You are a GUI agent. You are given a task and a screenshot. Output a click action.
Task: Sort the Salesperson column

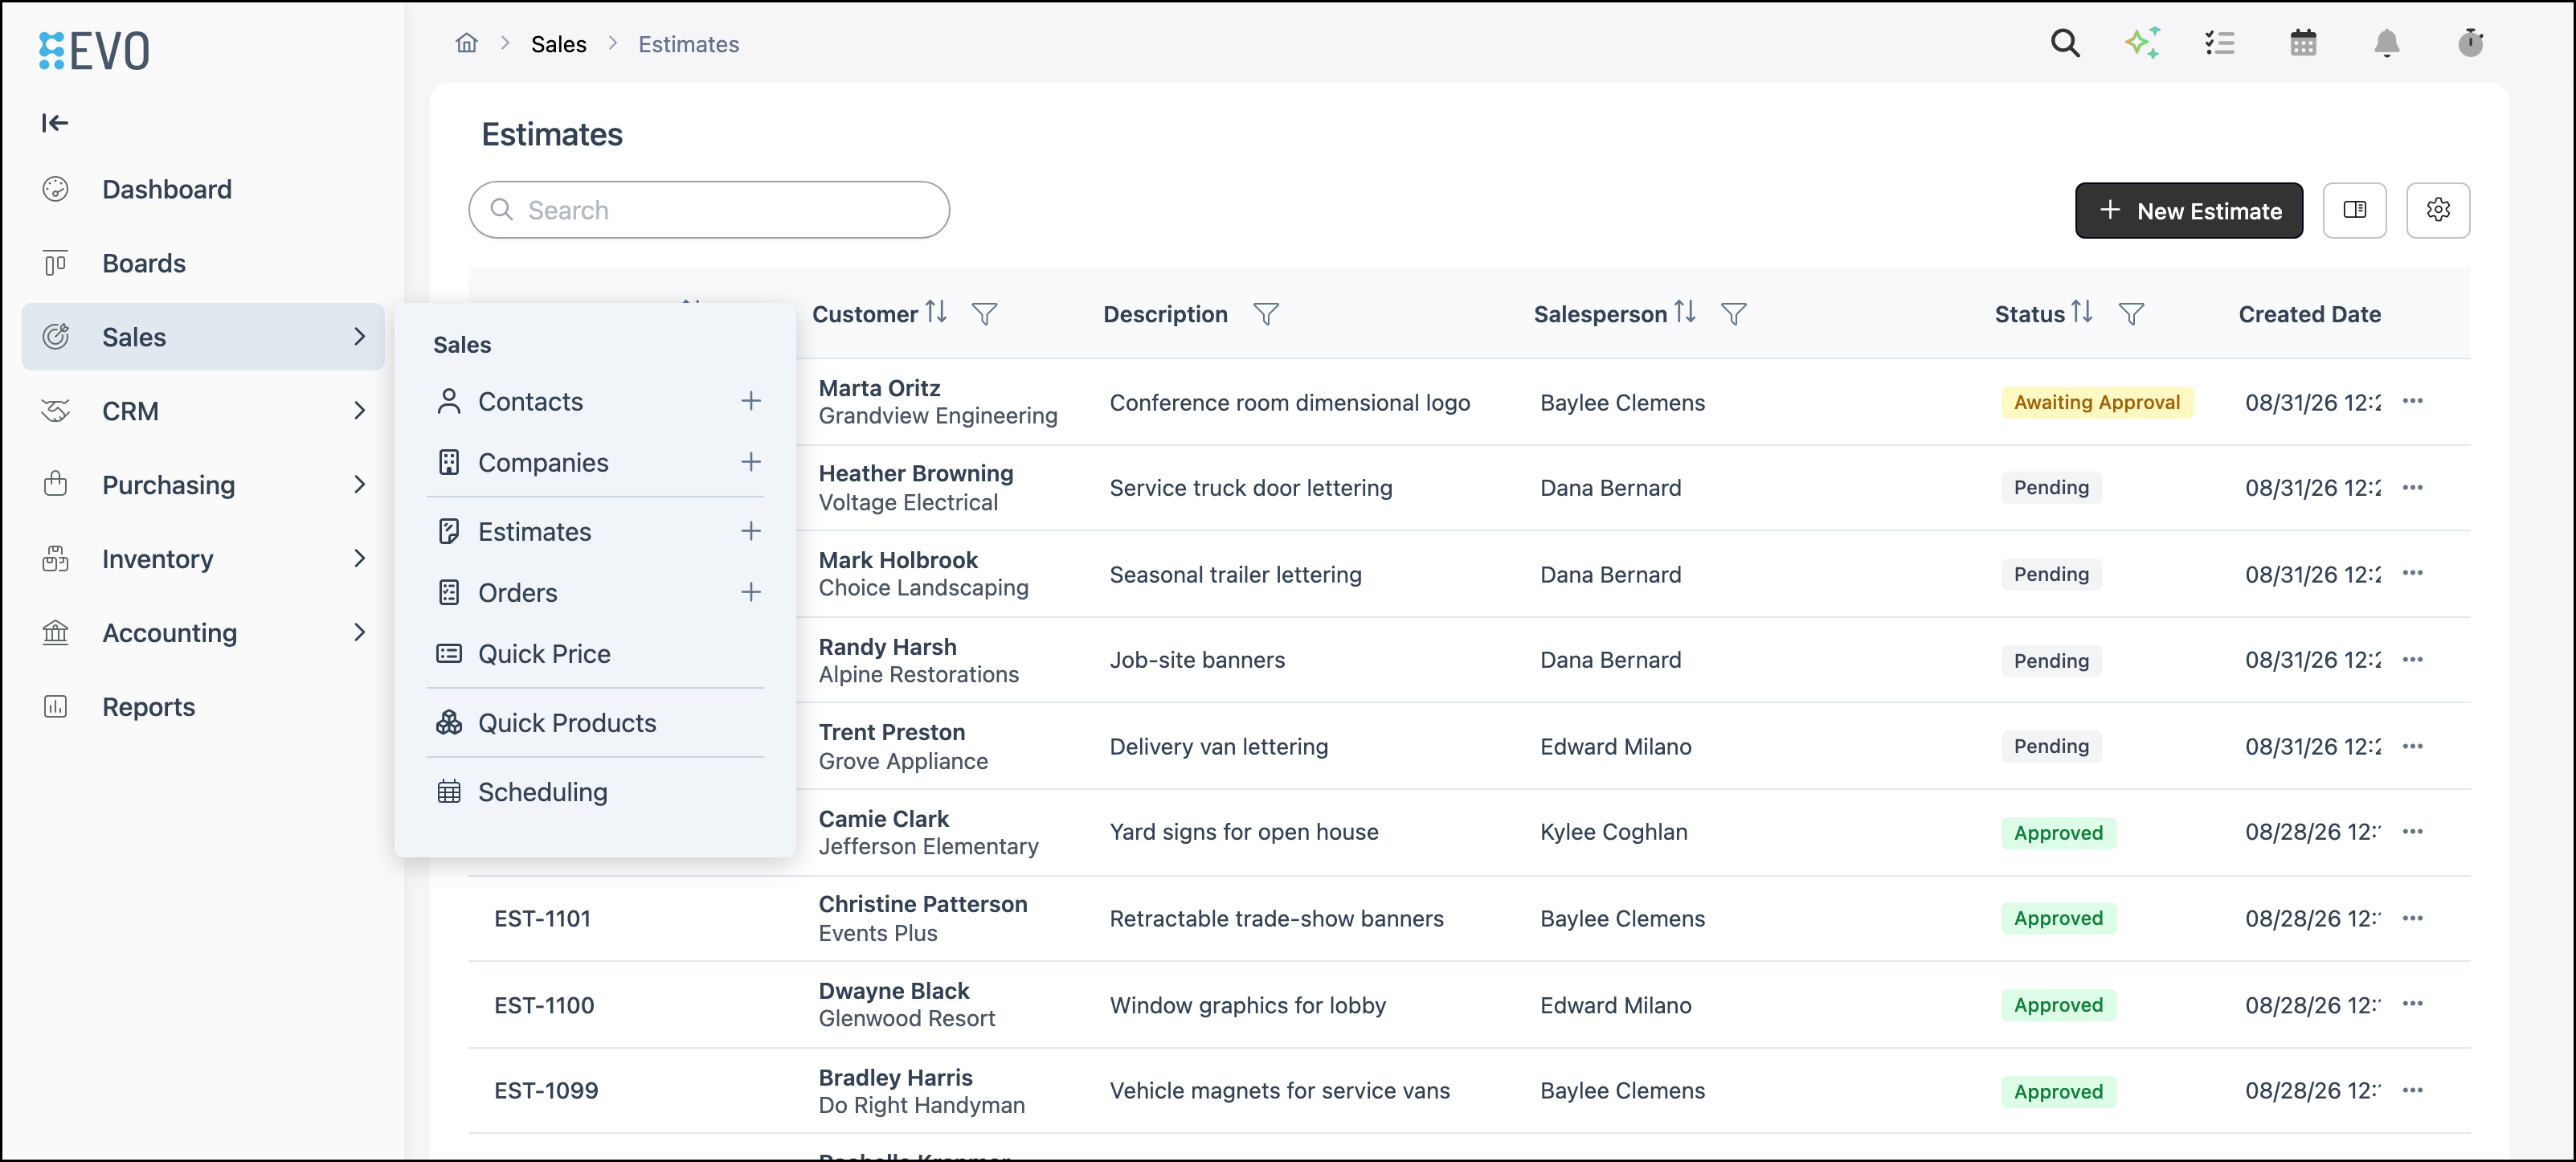point(1685,312)
